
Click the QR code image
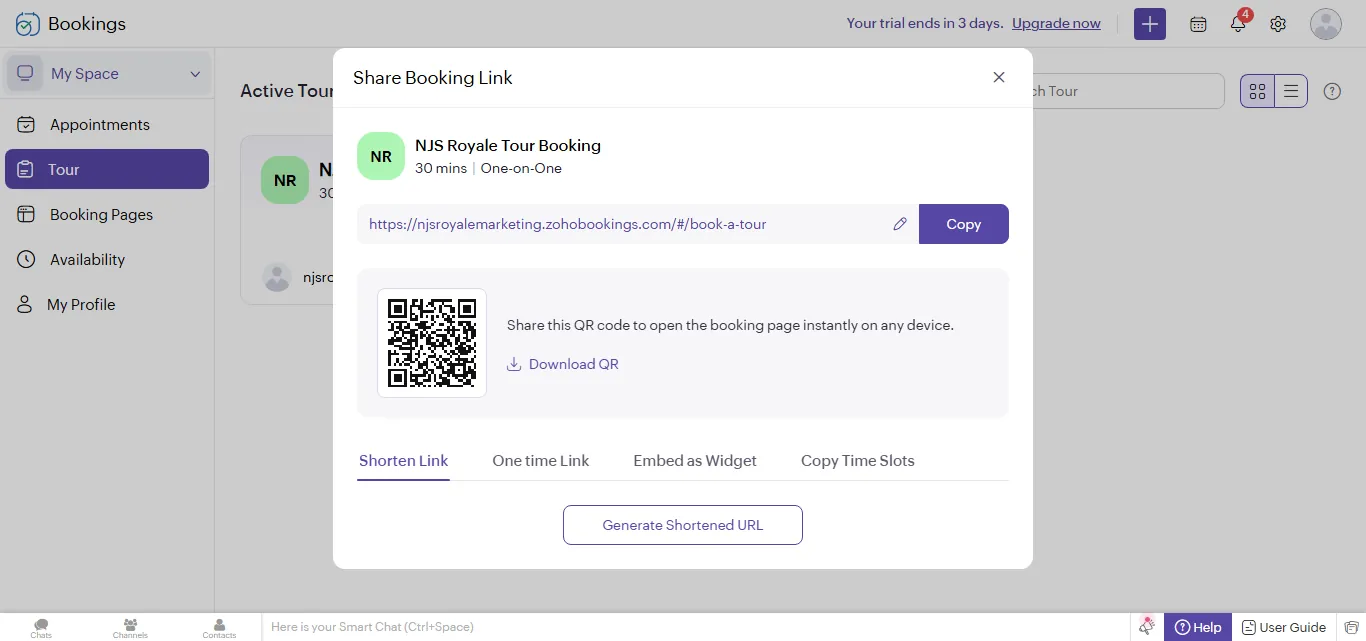click(x=432, y=343)
